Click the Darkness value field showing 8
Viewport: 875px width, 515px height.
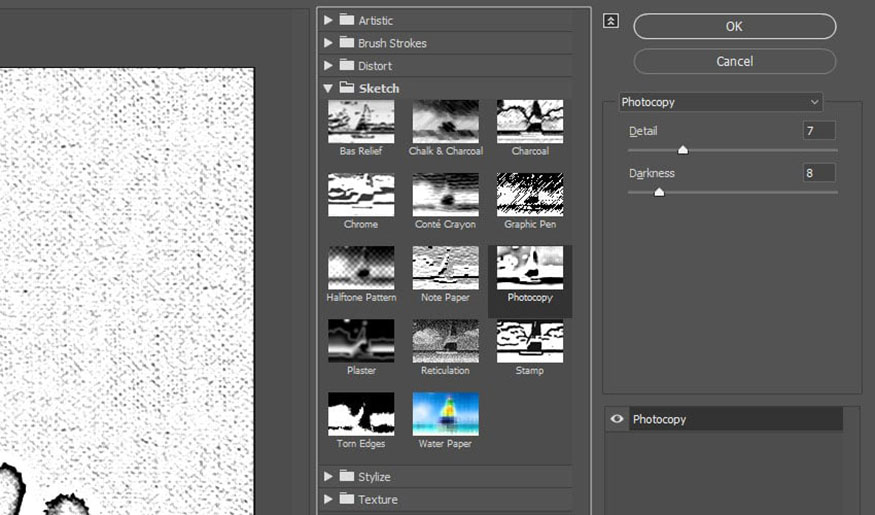point(819,173)
